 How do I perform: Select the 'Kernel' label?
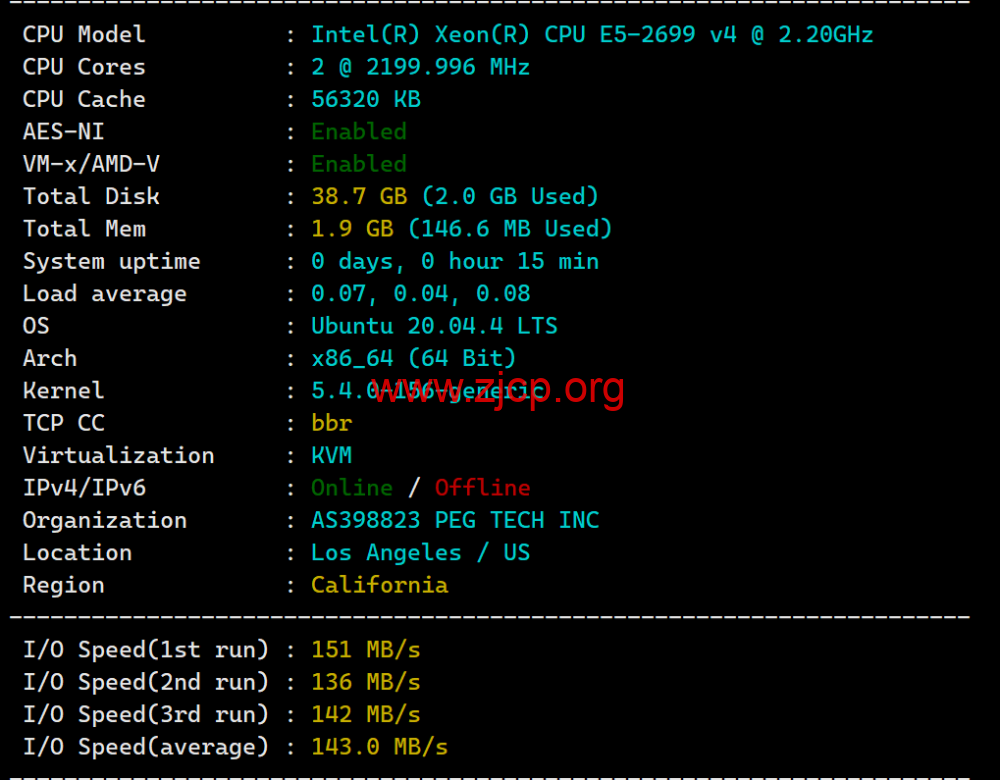[63, 391]
